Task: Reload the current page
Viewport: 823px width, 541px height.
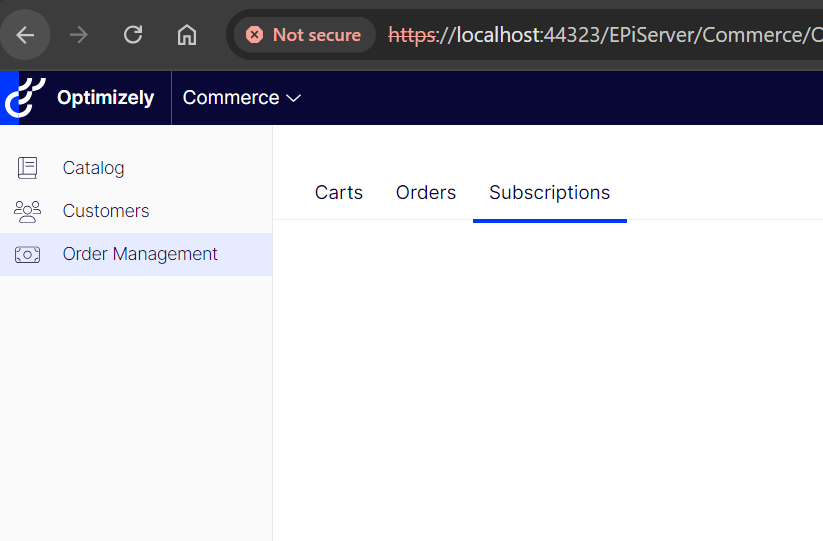Action: [133, 35]
